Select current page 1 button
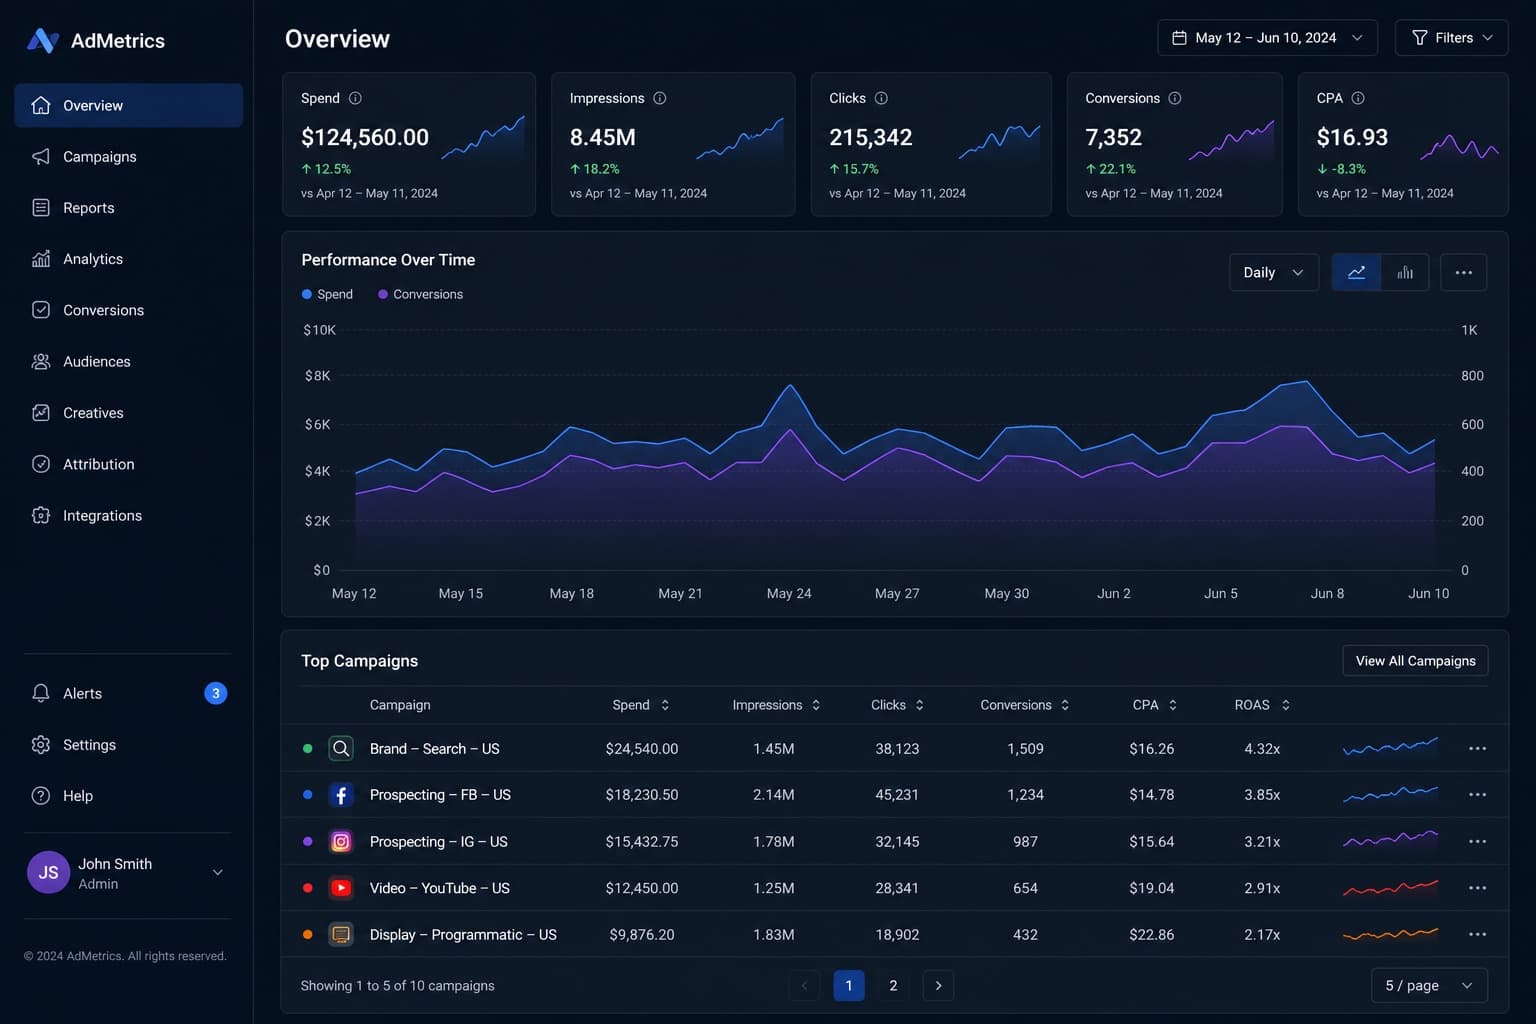This screenshot has width=1536, height=1024. 849,985
